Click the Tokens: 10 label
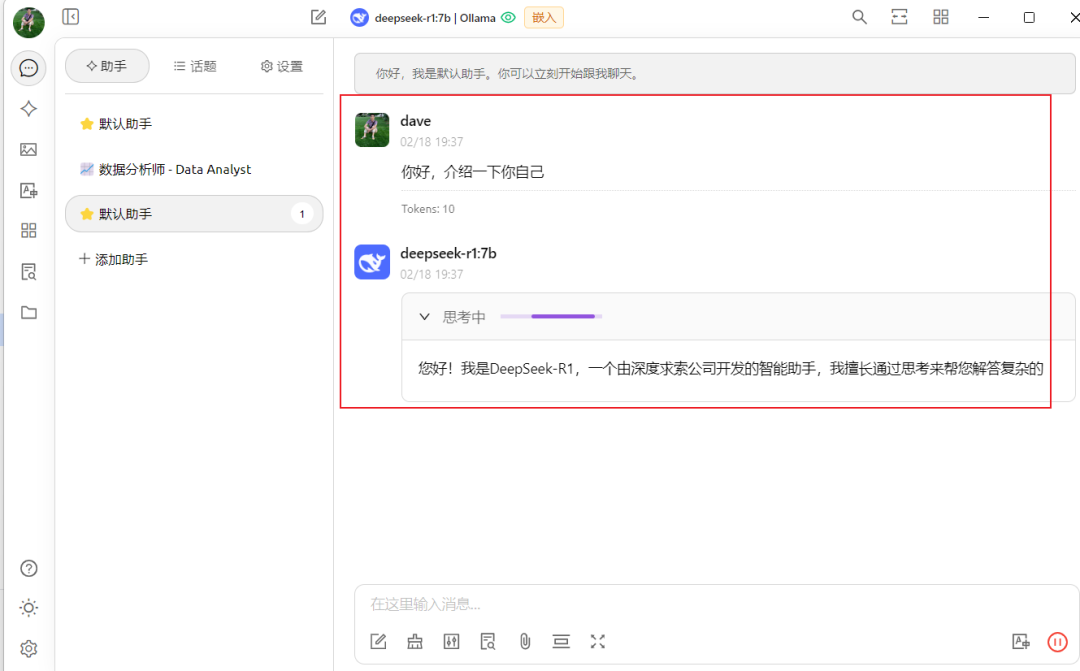1080x671 pixels. coord(428,209)
